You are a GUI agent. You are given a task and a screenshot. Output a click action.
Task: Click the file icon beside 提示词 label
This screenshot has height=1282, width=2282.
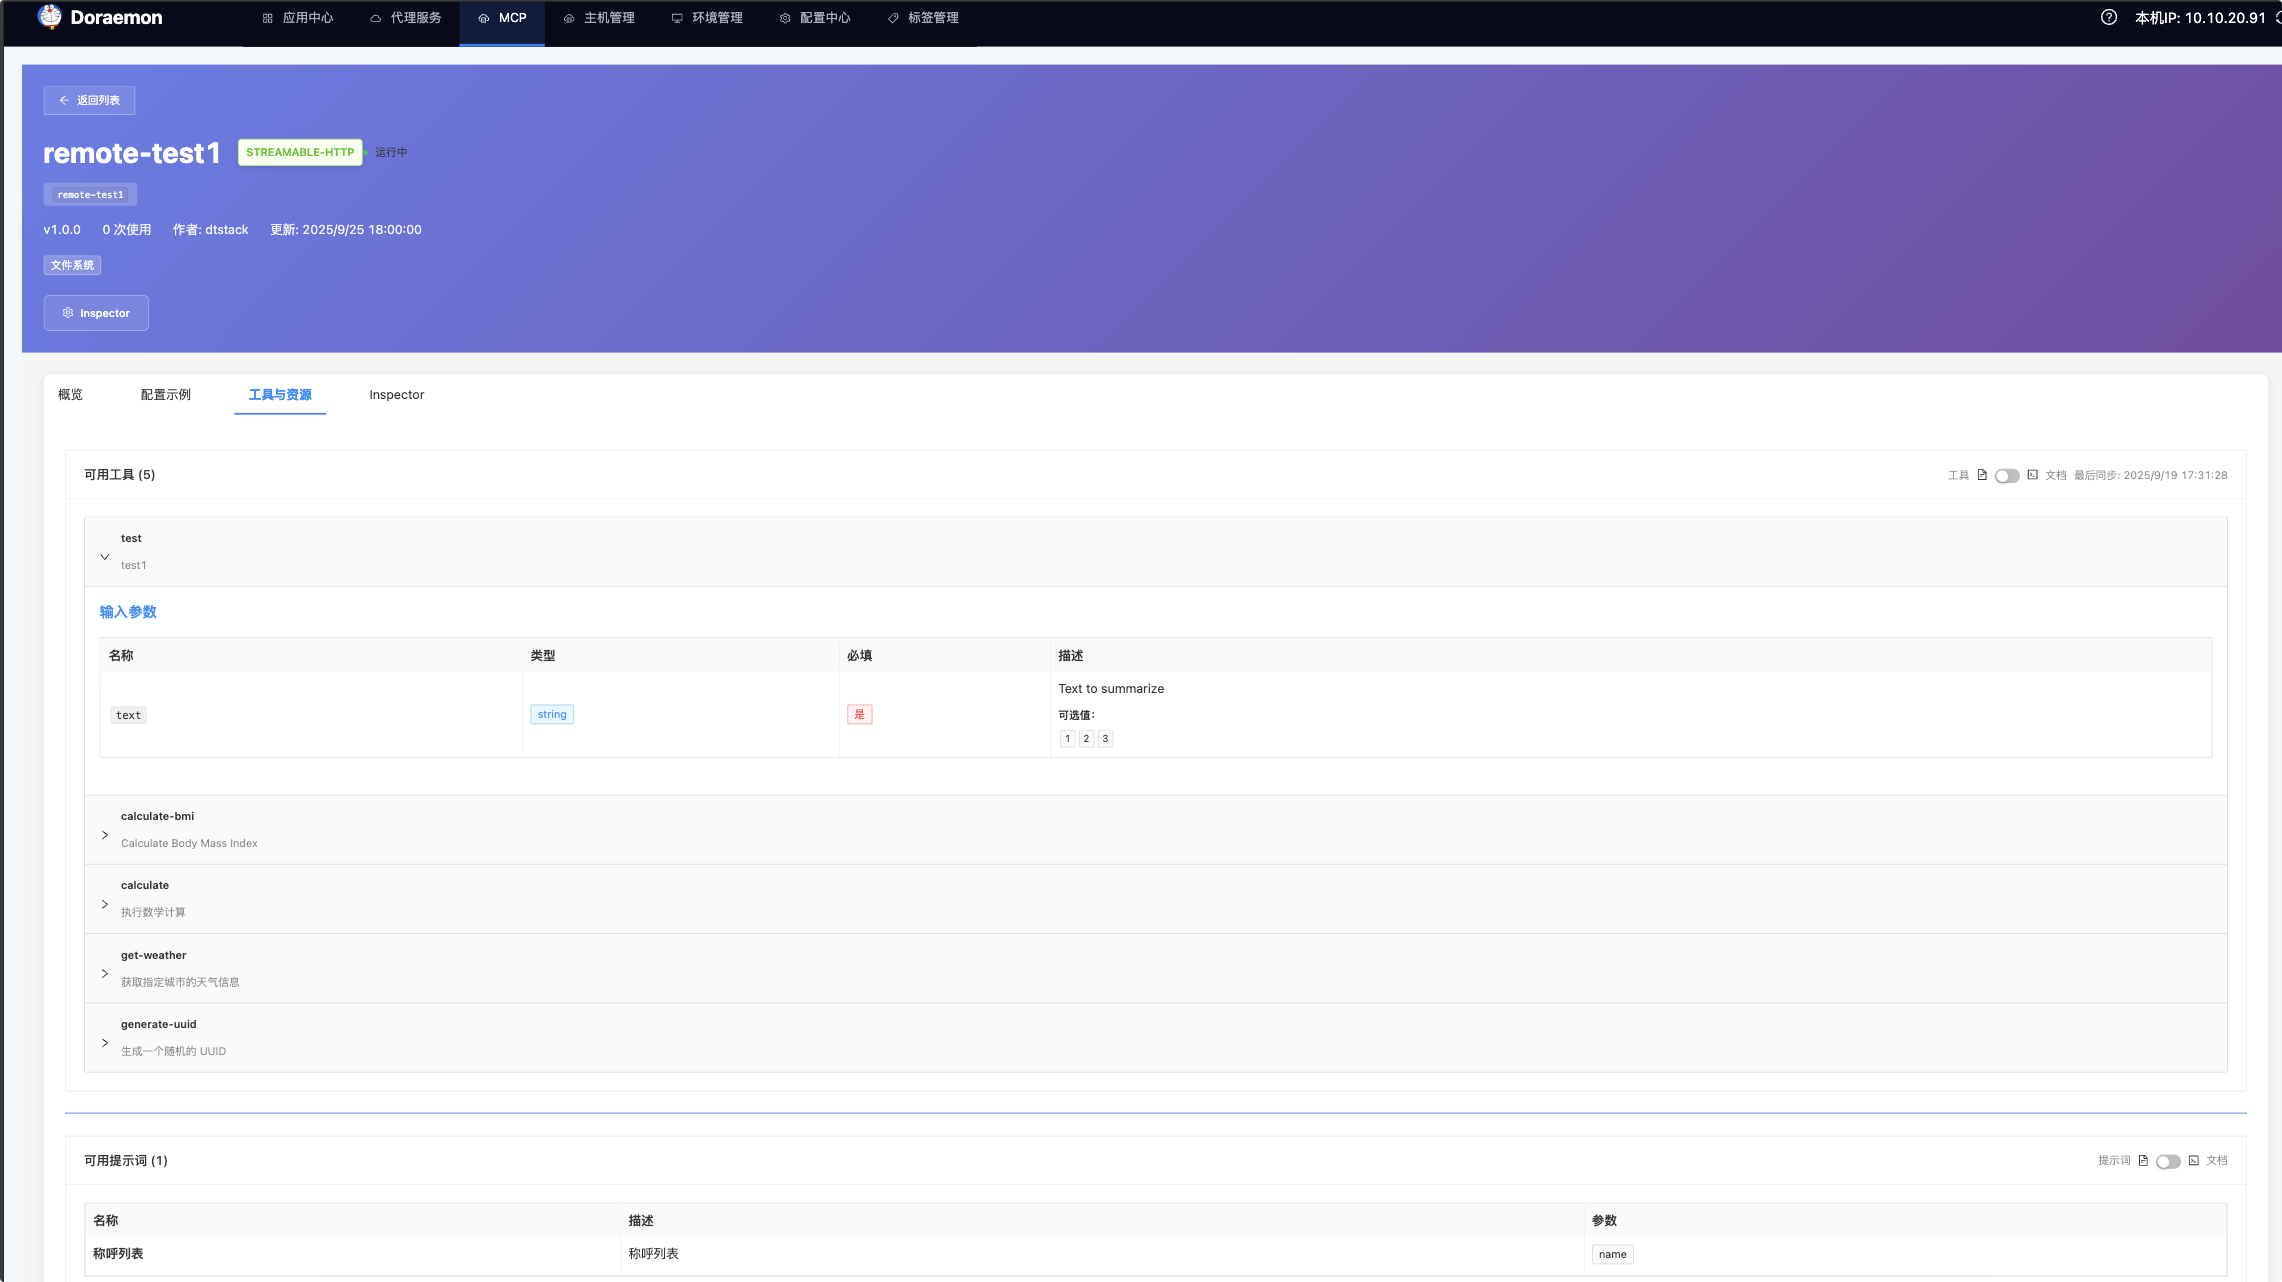(2143, 1160)
